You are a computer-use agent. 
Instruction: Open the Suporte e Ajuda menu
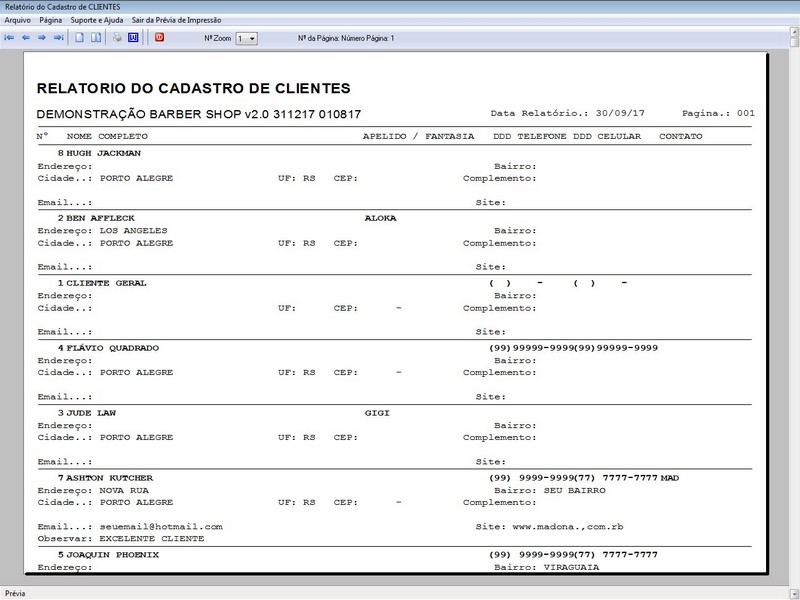(97, 20)
